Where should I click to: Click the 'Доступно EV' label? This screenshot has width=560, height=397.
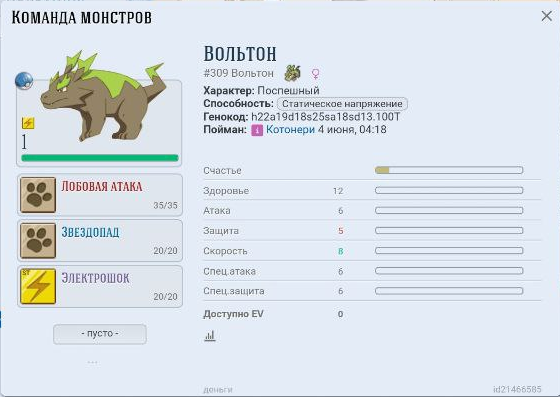tap(233, 314)
